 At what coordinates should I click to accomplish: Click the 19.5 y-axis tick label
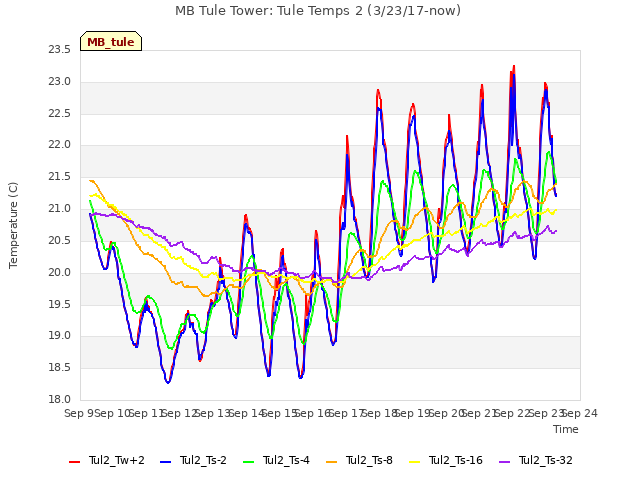pos(60,304)
